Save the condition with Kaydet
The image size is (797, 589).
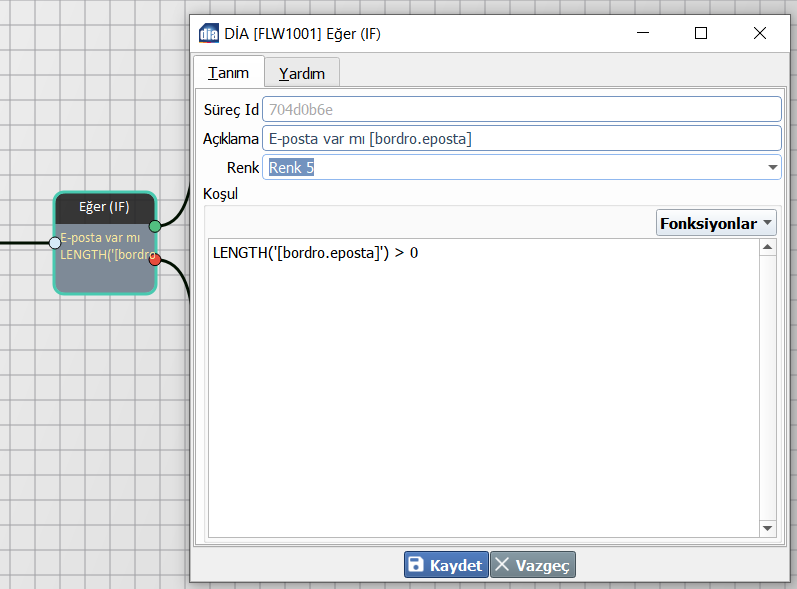pos(446,565)
